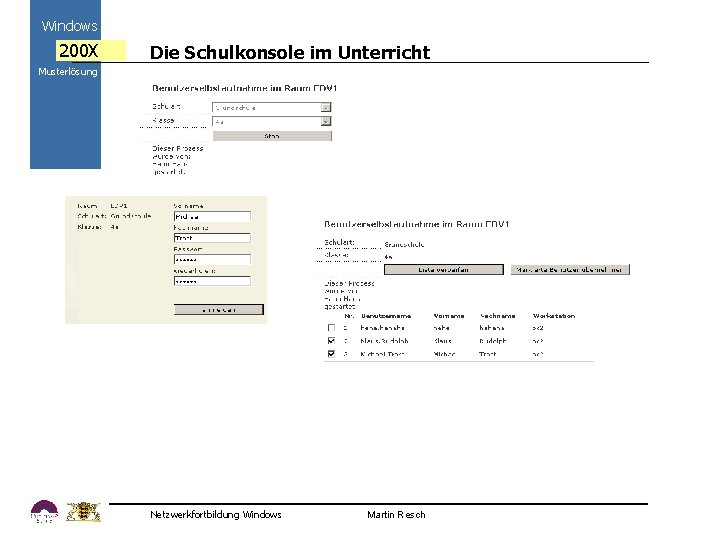Click the Markierte Benutzer übernehmen button
This screenshot has width=720, height=540.
570,270
